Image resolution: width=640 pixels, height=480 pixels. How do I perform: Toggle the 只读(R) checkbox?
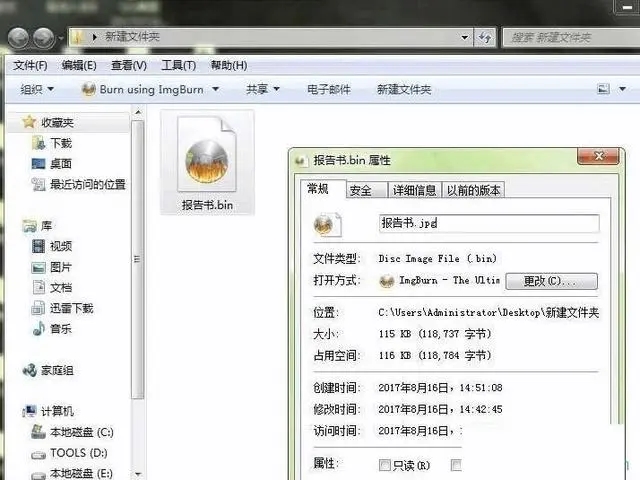[384, 464]
